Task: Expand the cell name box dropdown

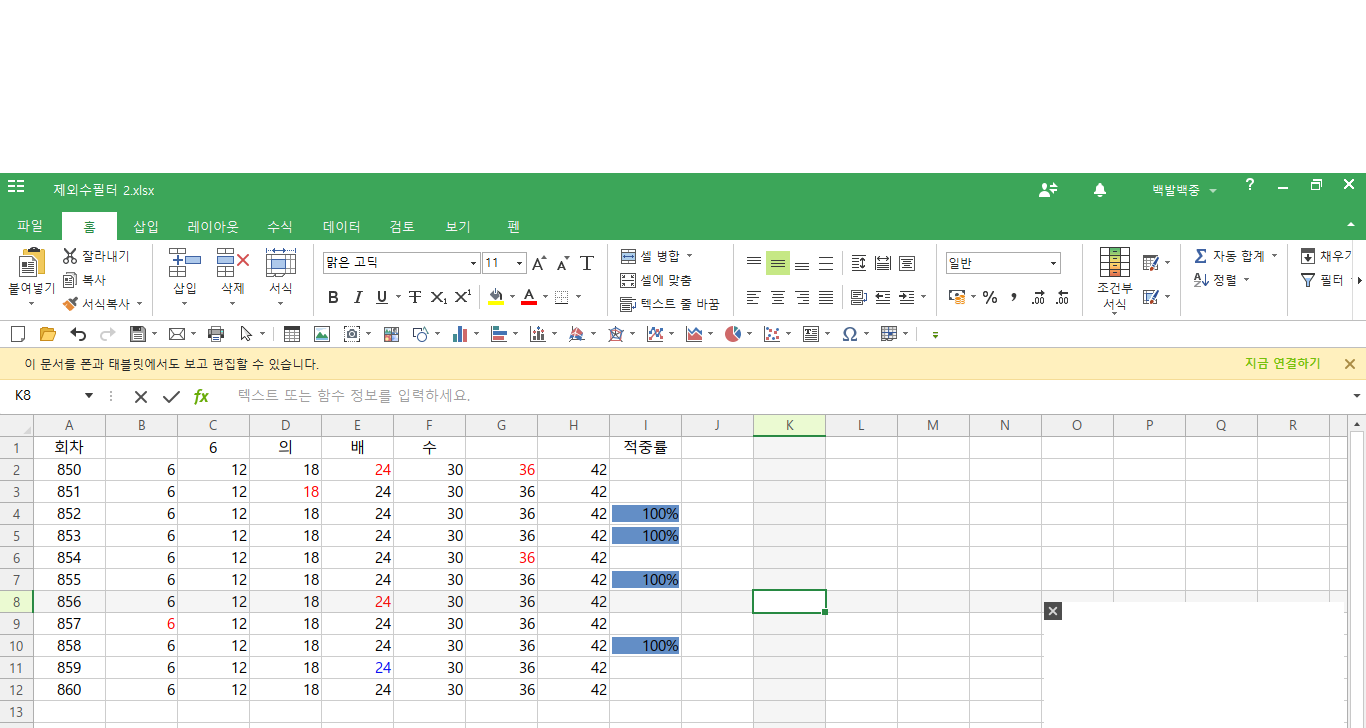Action: click(88, 396)
